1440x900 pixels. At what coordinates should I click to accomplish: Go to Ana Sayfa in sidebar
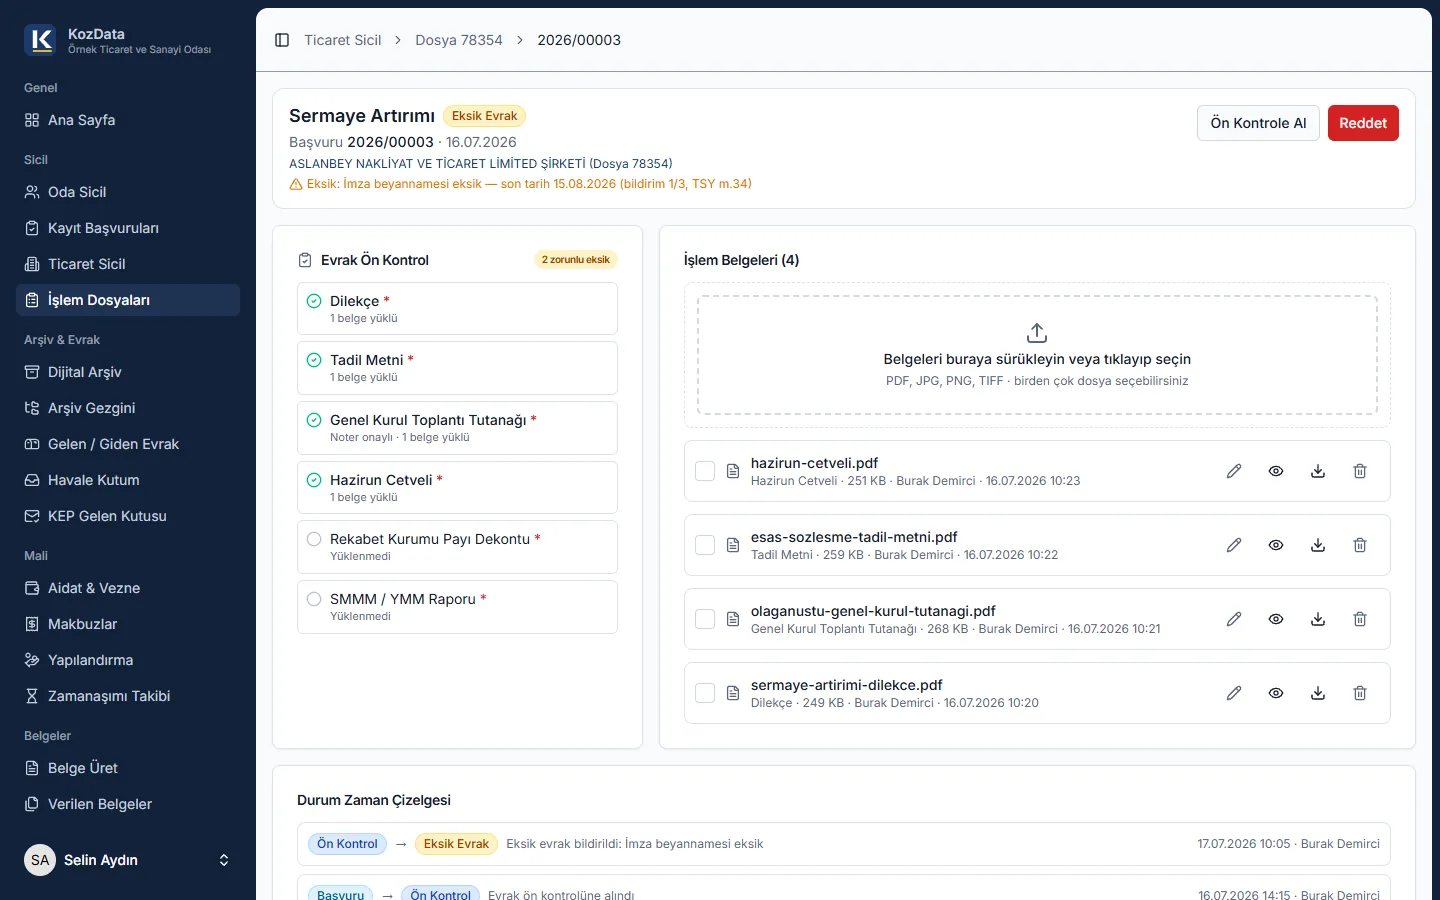pyautogui.click(x=128, y=120)
